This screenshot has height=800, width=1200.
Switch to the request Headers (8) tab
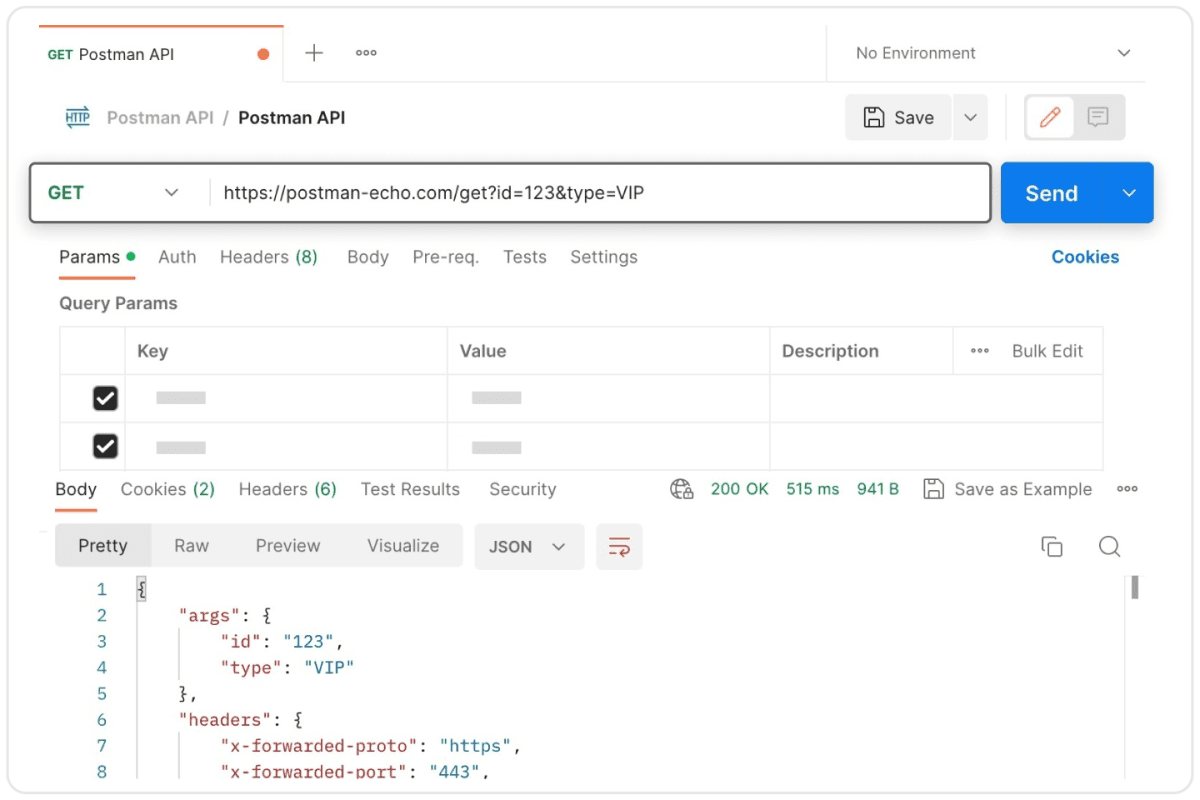click(268, 257)
